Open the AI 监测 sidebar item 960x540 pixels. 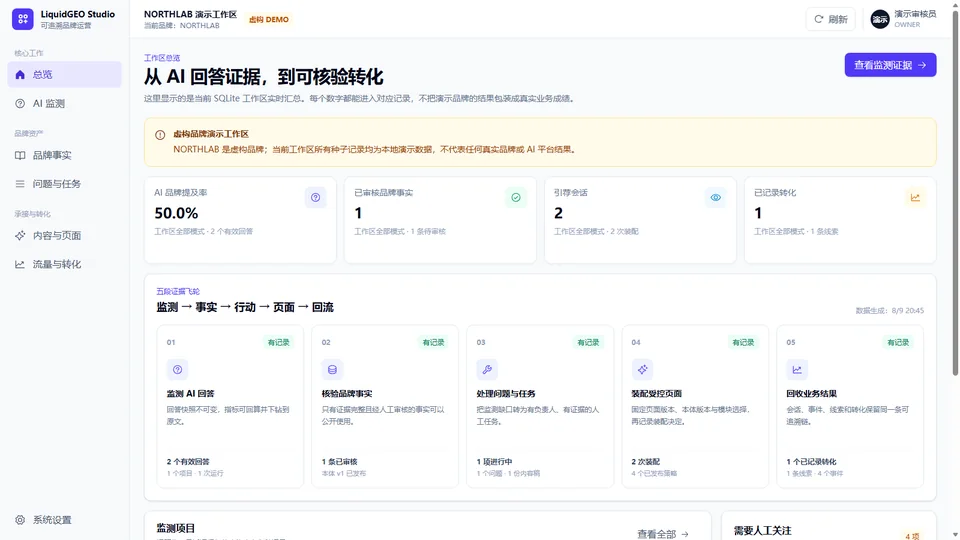tap(64, 103)
